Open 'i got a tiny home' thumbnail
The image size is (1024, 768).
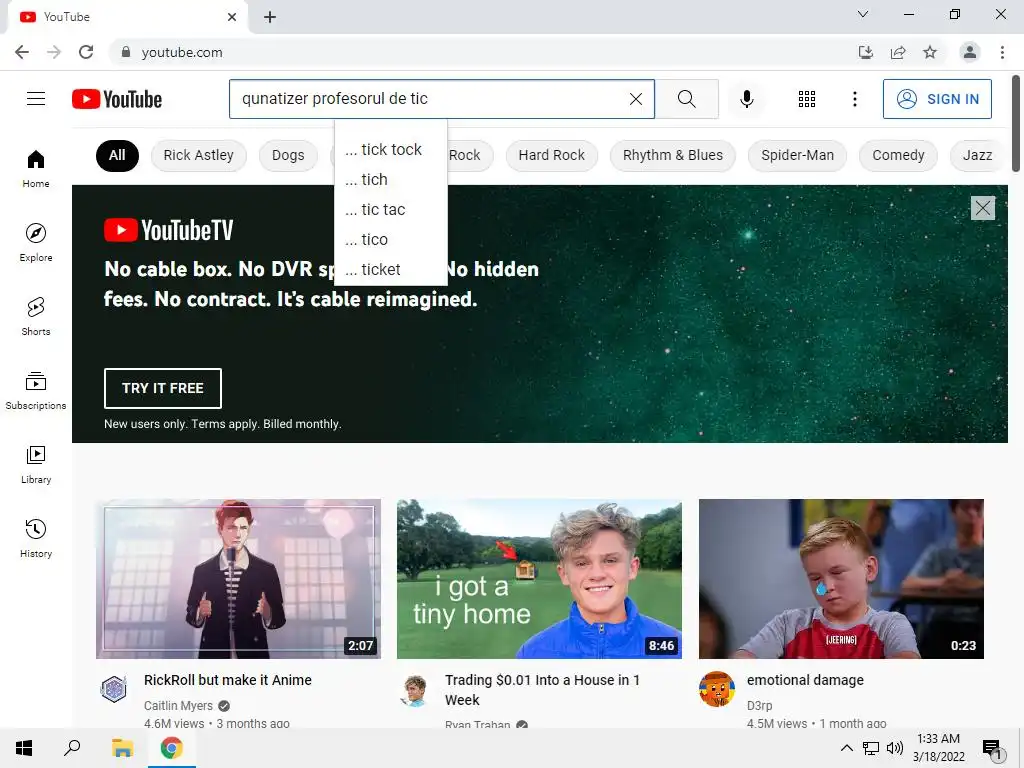coord(539,579)
